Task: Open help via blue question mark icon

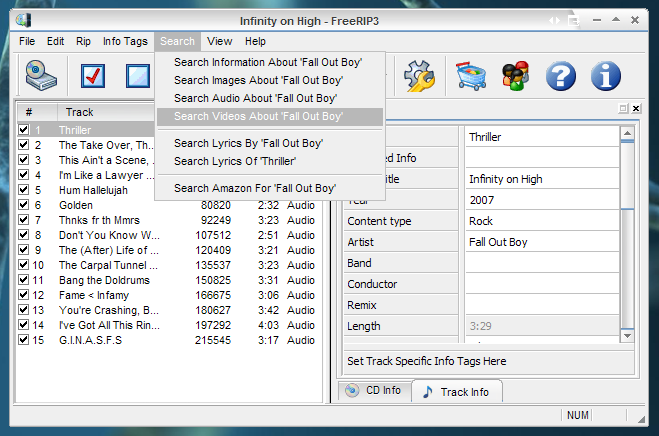Action: [561, 76]
